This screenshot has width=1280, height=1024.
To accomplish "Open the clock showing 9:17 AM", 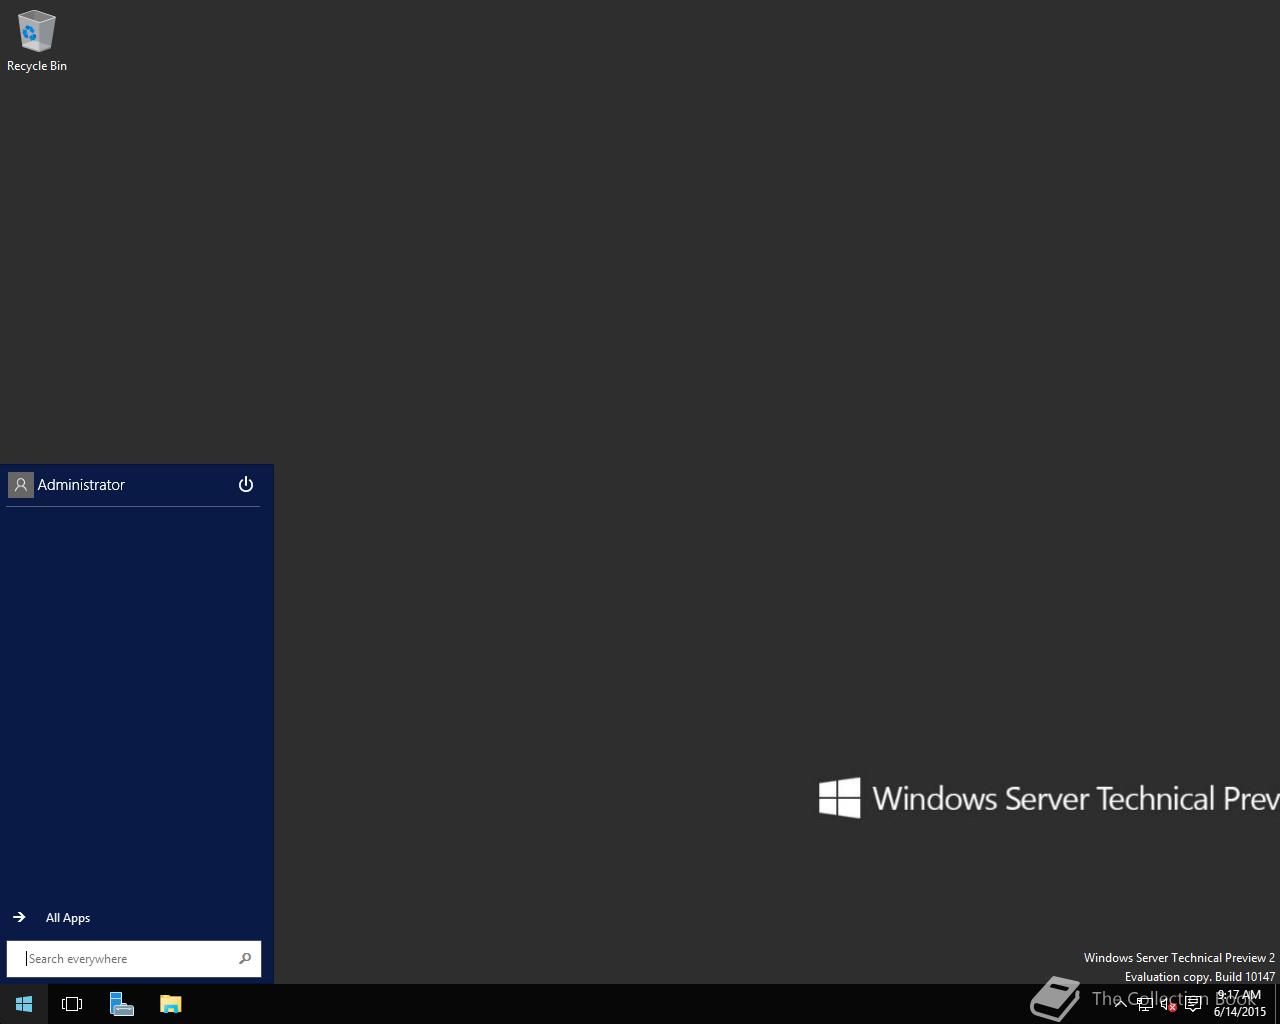I will click(1240, 1004).
